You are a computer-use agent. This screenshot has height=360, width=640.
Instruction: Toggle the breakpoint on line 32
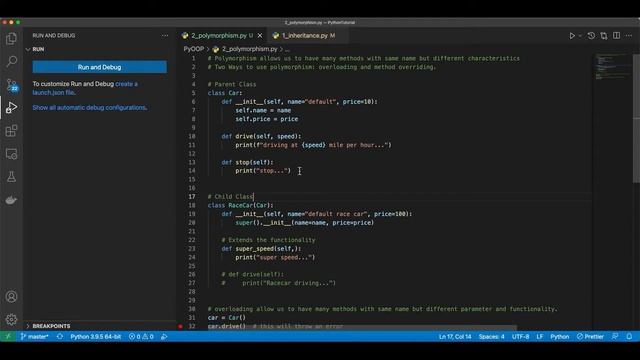click(x=180, y=327)
